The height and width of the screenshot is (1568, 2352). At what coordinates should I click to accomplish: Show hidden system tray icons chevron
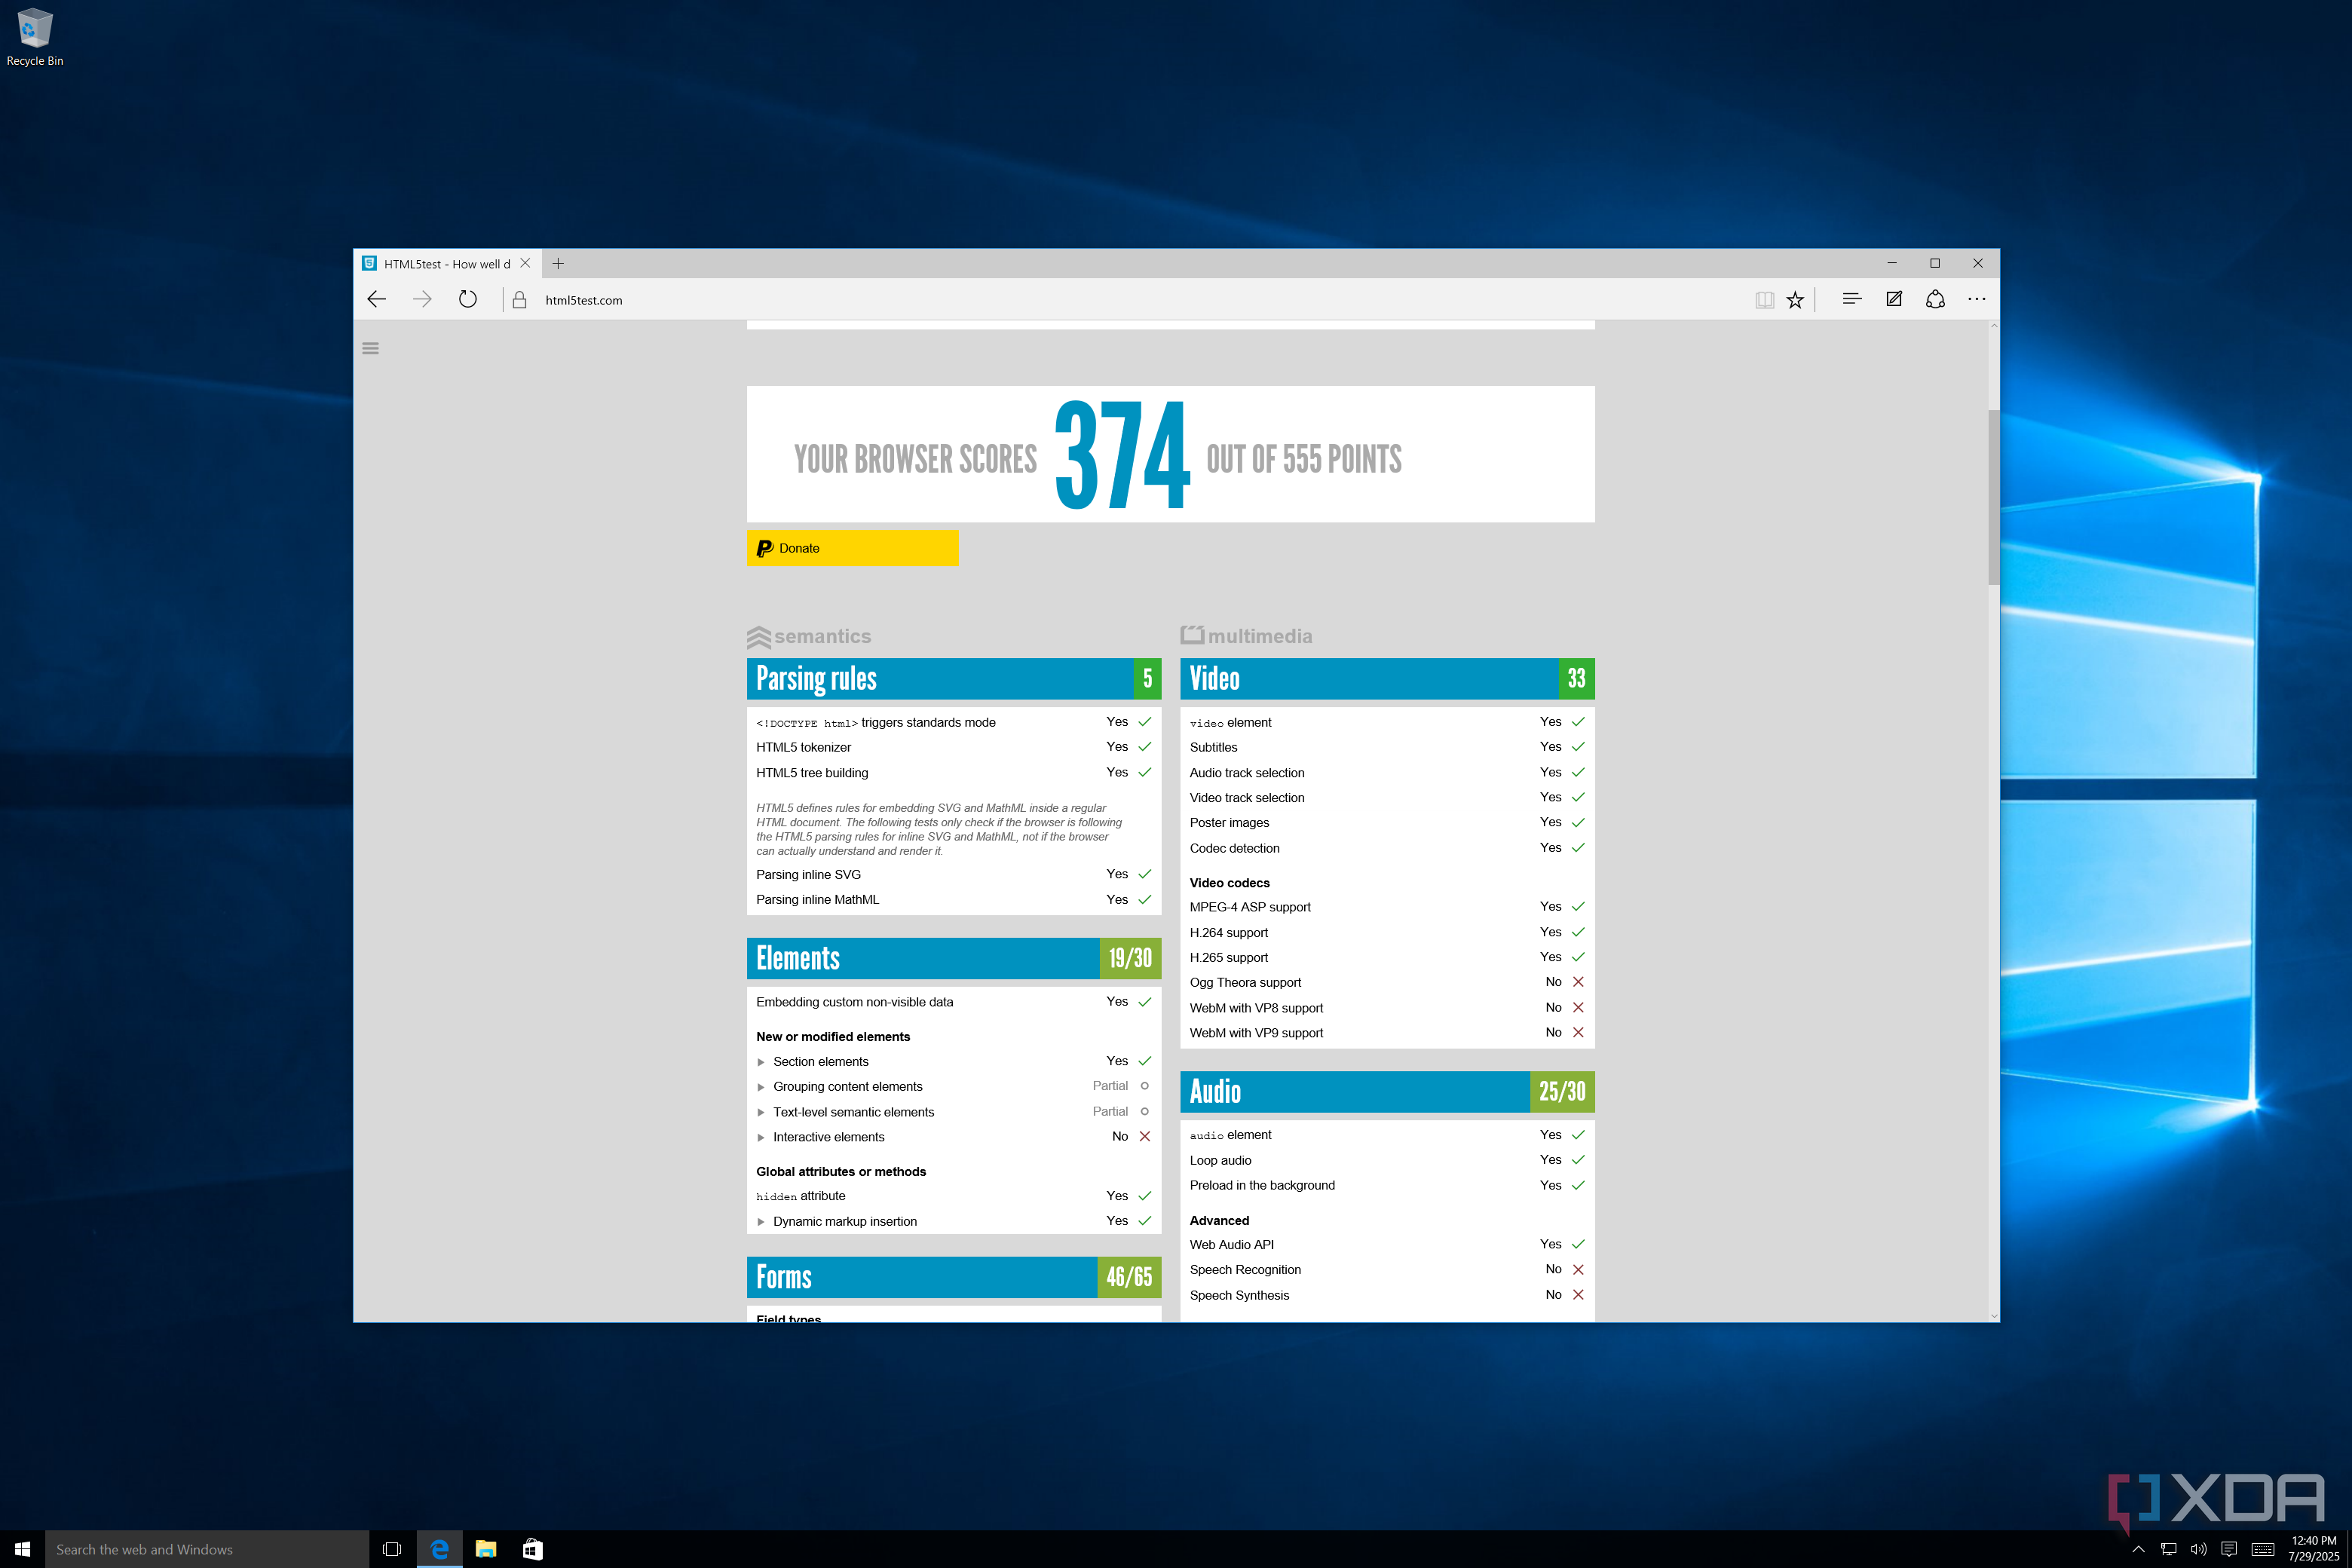(2138, 1549)
